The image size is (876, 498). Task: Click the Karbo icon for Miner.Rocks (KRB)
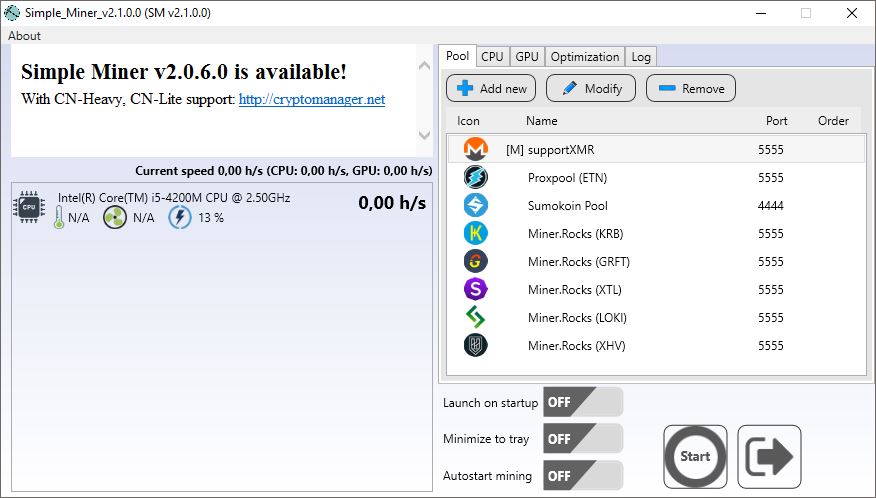pyautogui.click(x=475, y=234)
